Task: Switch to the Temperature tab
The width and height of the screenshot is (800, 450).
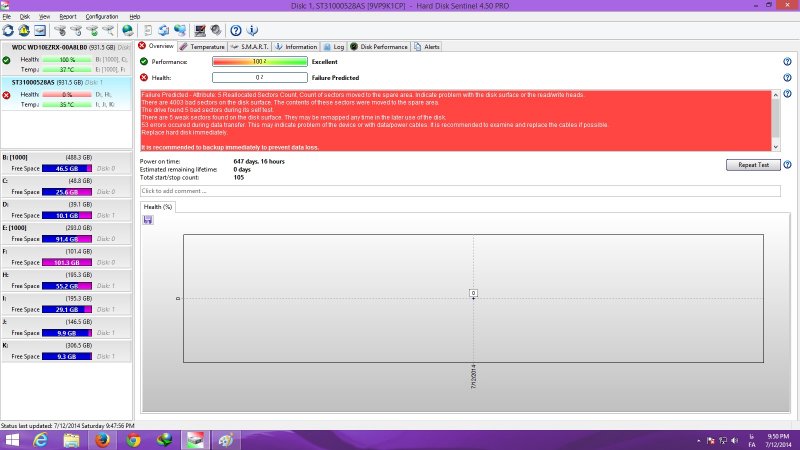Action: click(202, 46)
